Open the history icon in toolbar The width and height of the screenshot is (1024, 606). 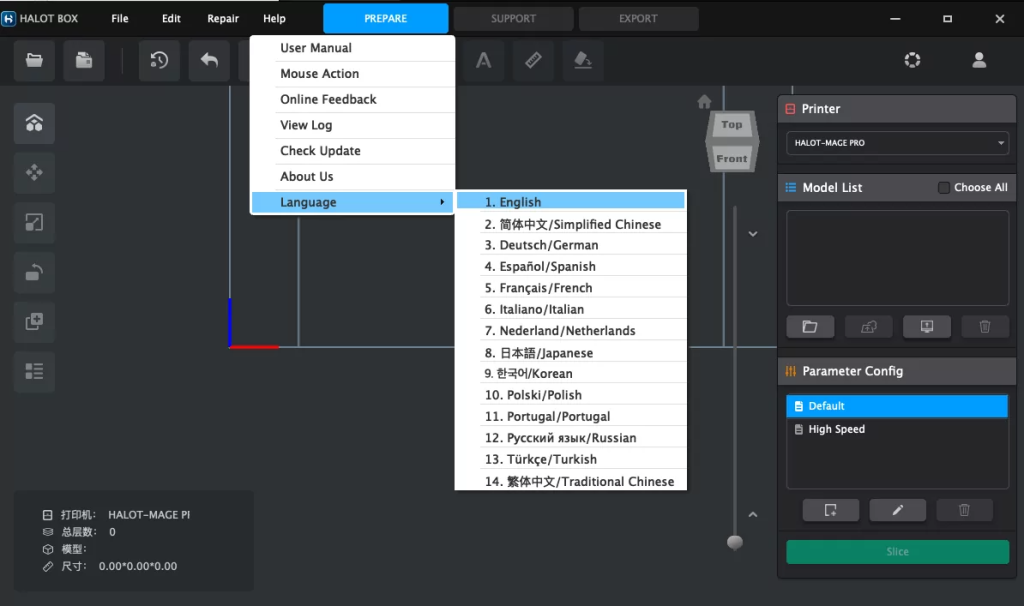pos(159,60)
